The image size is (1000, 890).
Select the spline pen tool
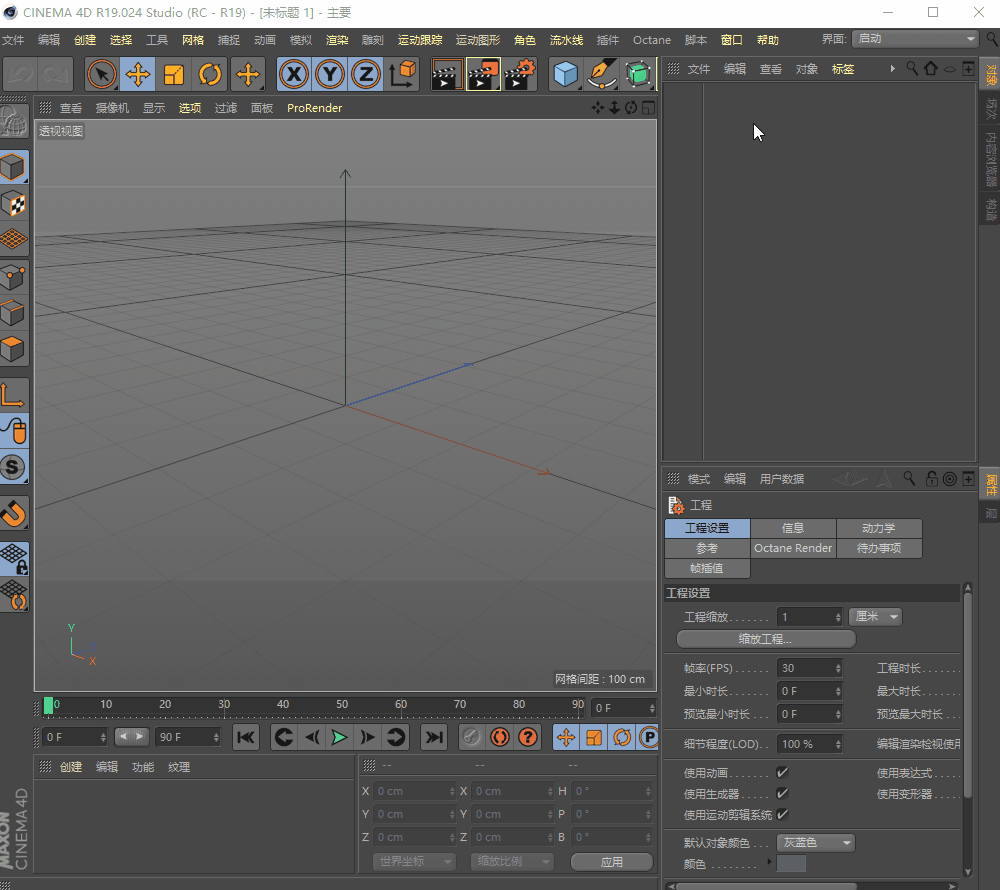point(601,75)
